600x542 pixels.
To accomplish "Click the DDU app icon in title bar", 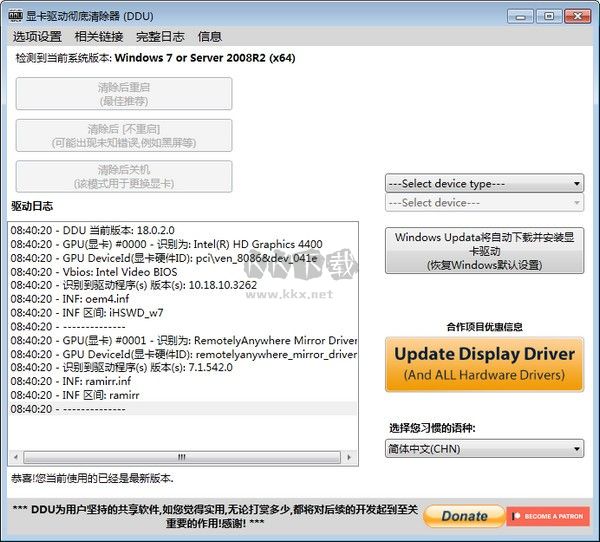I will 15,16.
